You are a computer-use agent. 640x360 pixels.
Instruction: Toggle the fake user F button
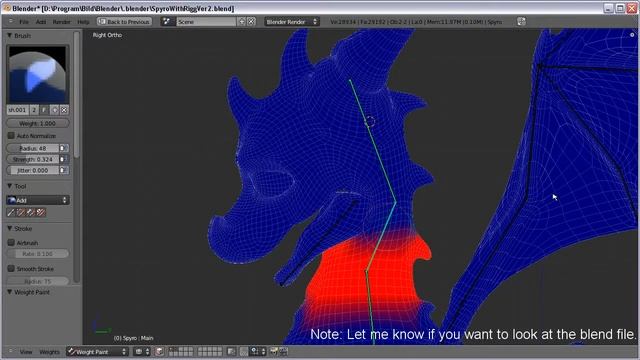click(x=44, y=110)
